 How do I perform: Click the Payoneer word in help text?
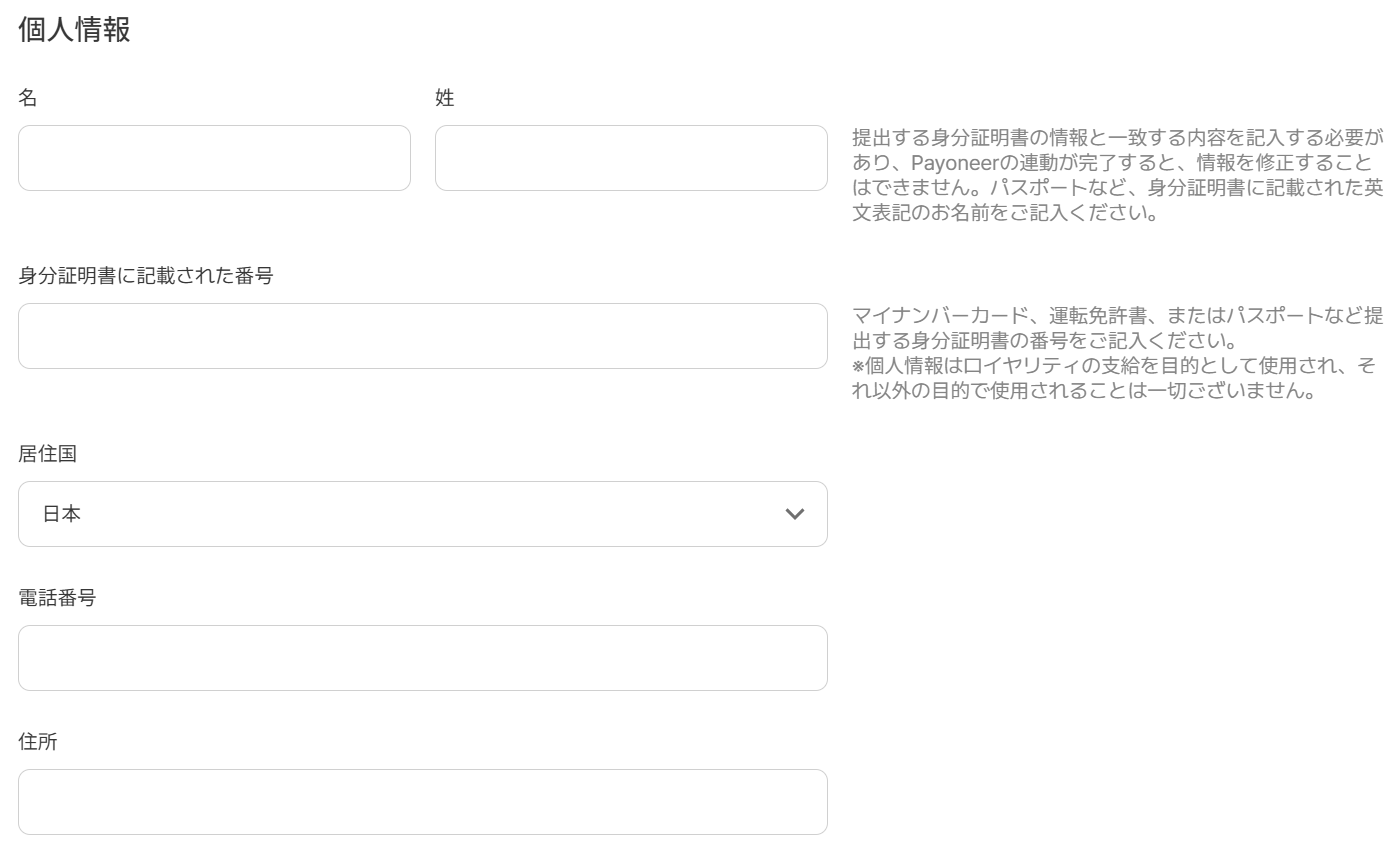tap(950, 163)
